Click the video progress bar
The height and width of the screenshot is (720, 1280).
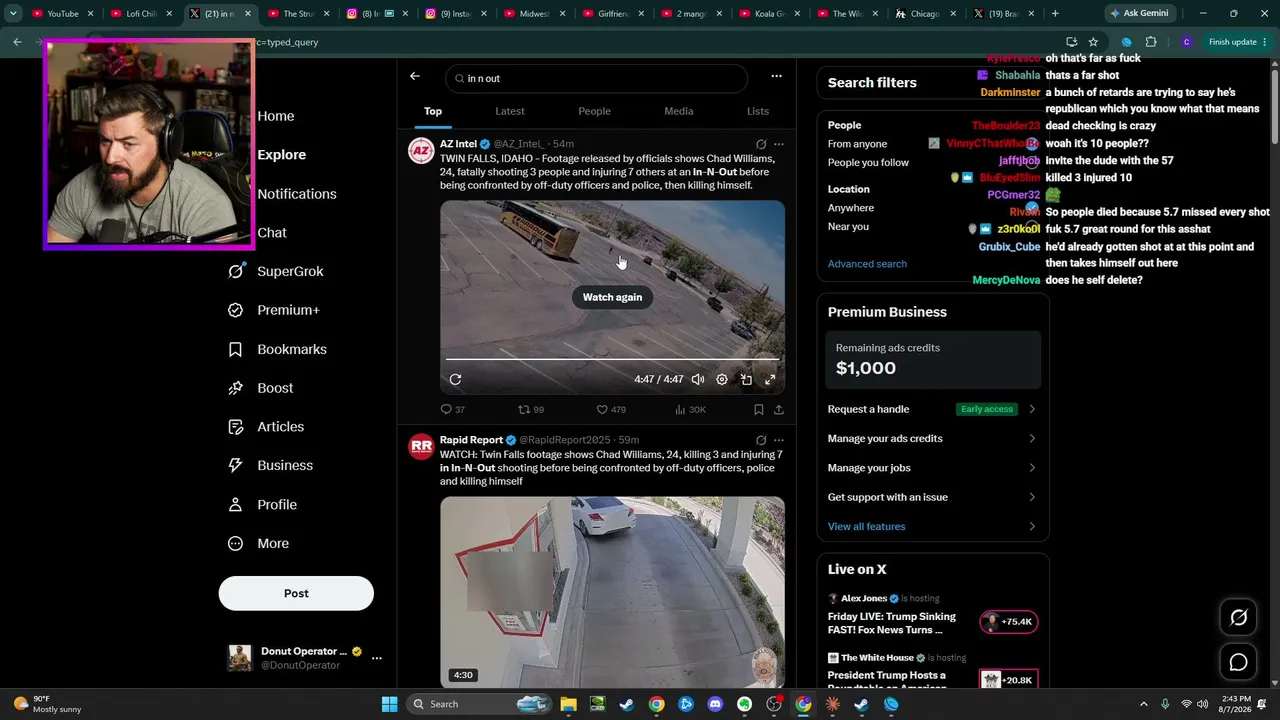pos(612,359)
